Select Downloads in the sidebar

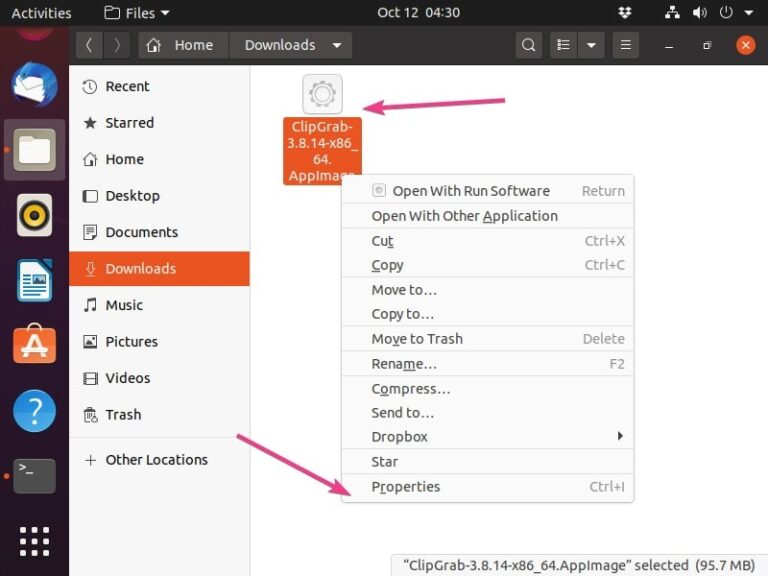coord(159,269)
